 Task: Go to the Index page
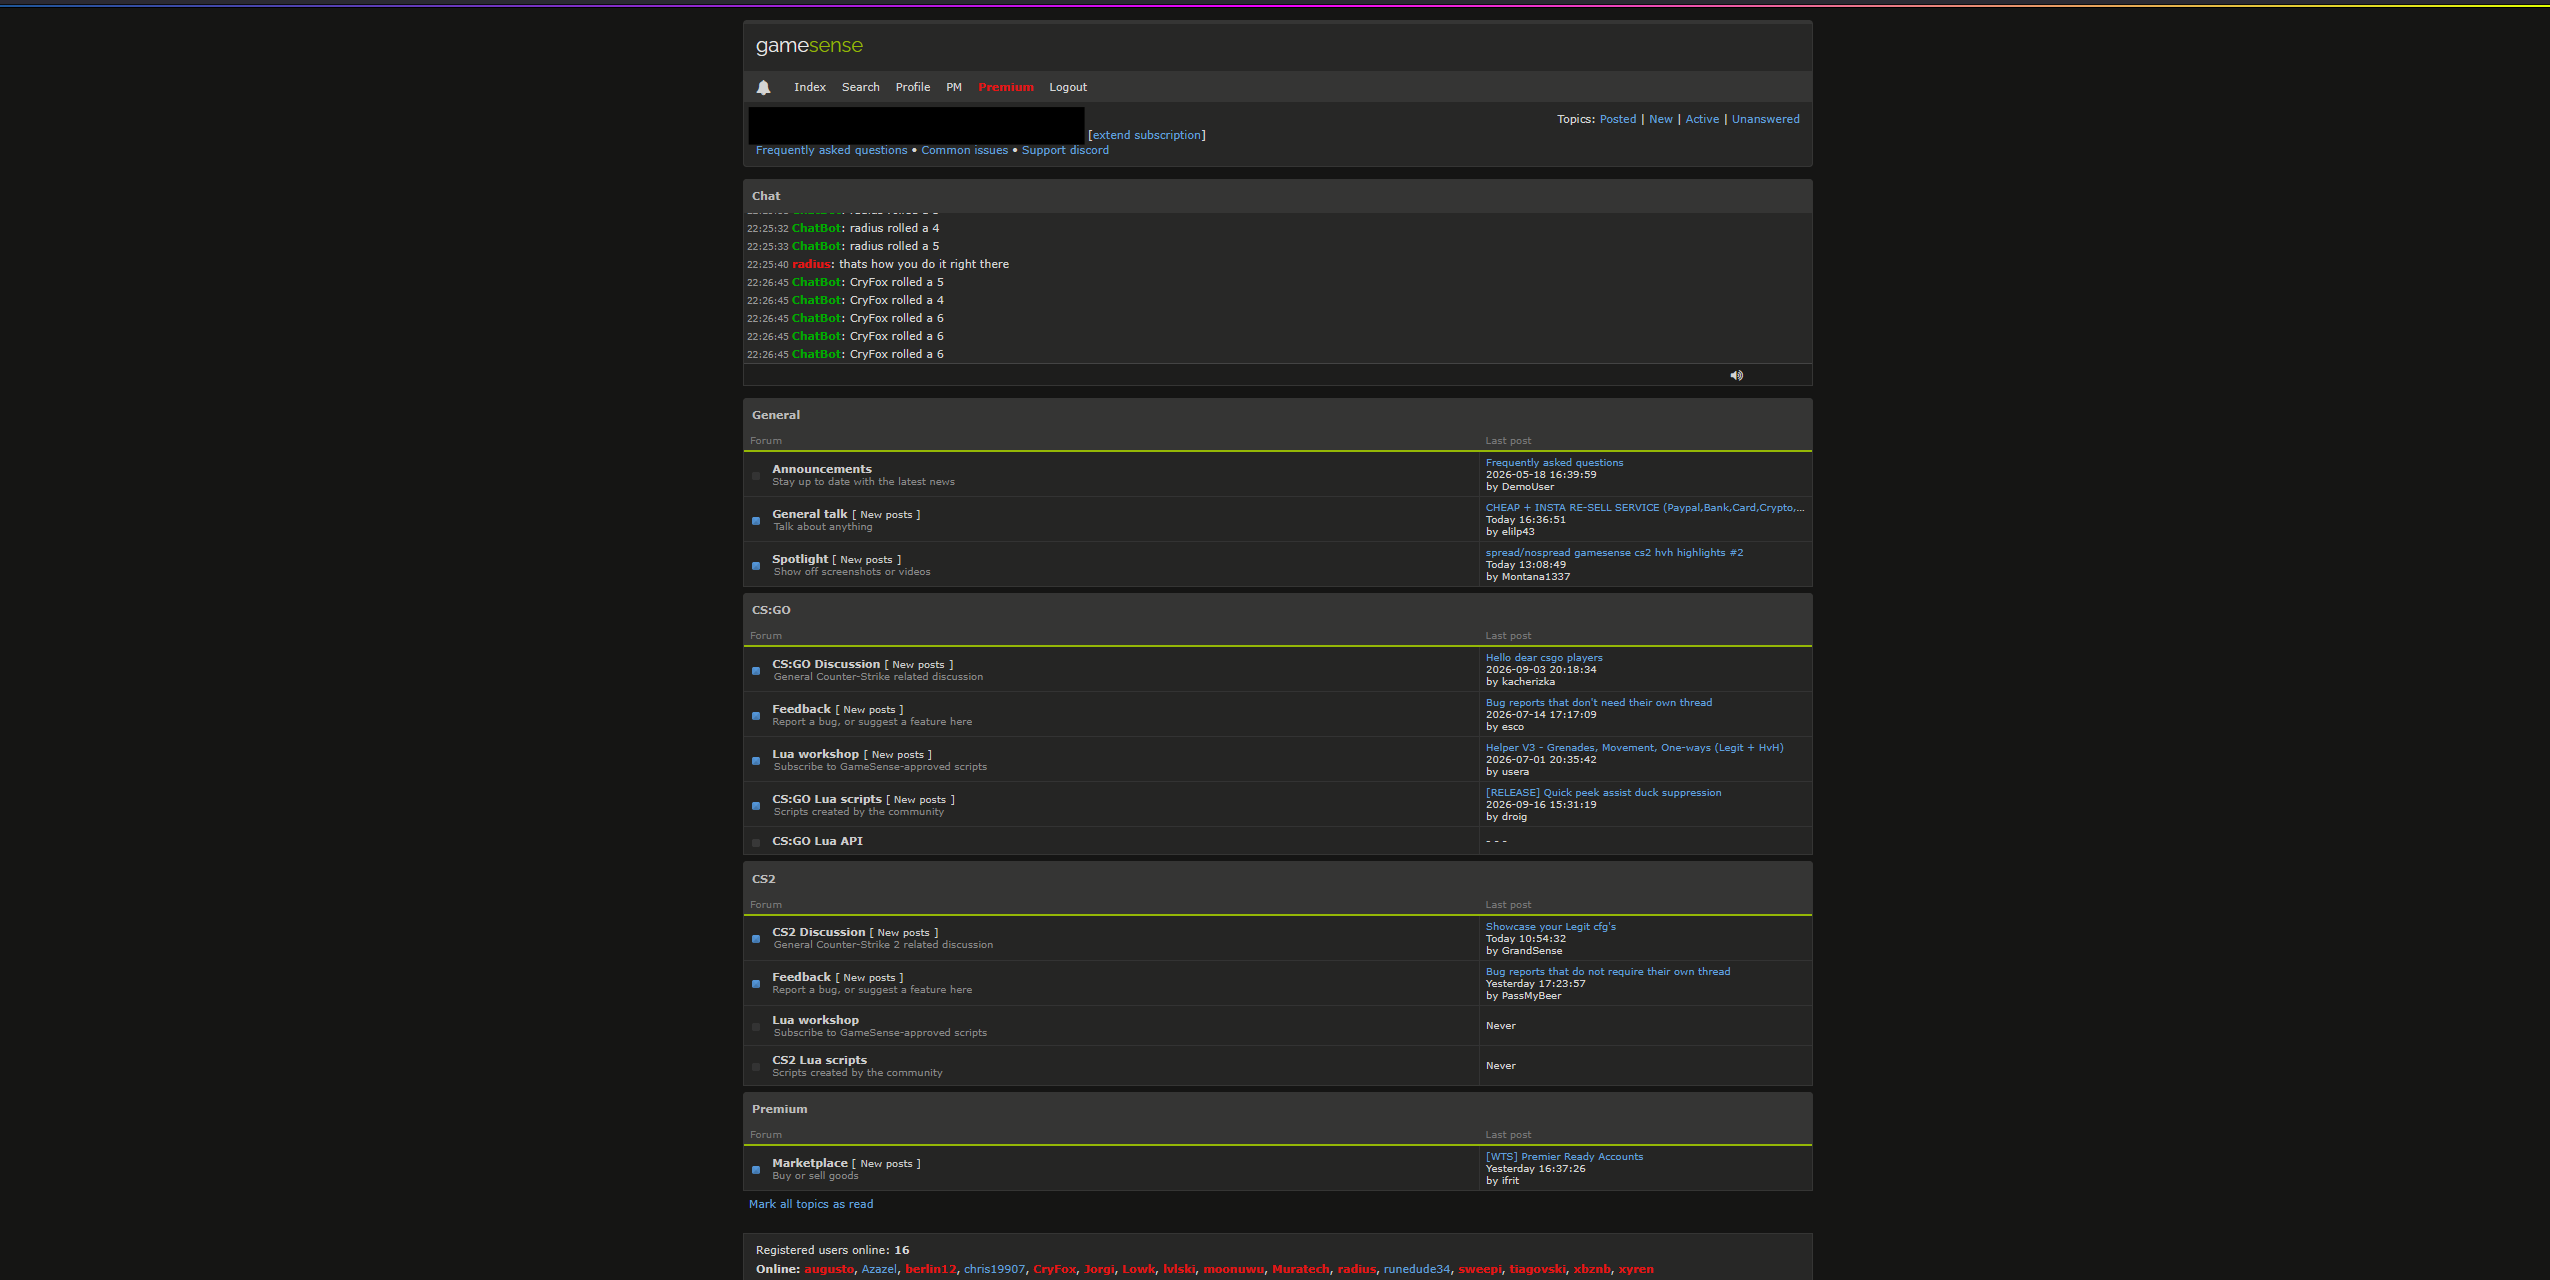point(810,87)
